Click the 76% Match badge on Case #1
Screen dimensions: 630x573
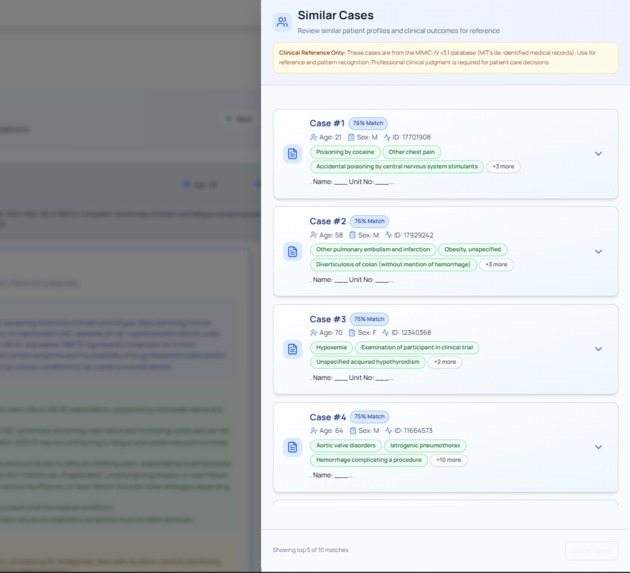pos(368,123)
